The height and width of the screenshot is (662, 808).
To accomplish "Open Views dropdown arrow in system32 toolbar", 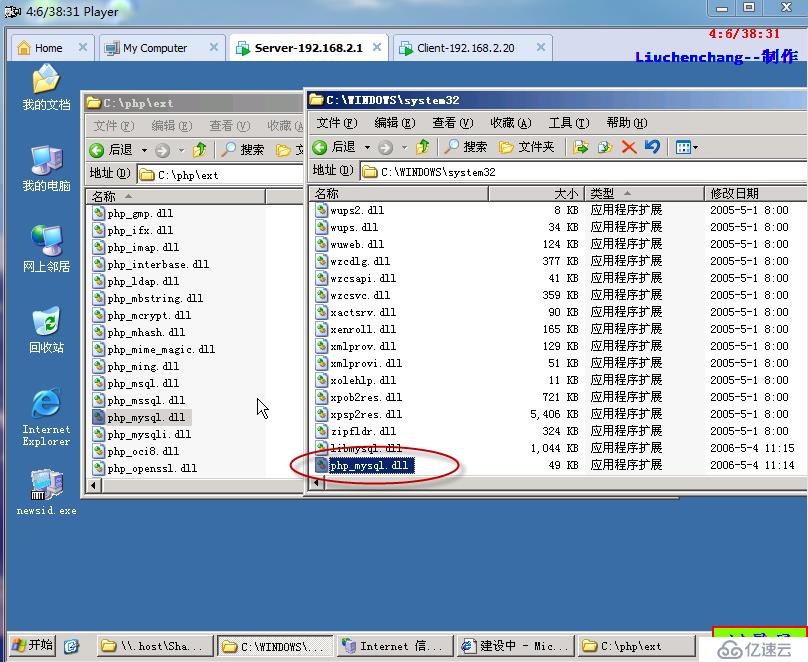I will click(x=695, y=148).
